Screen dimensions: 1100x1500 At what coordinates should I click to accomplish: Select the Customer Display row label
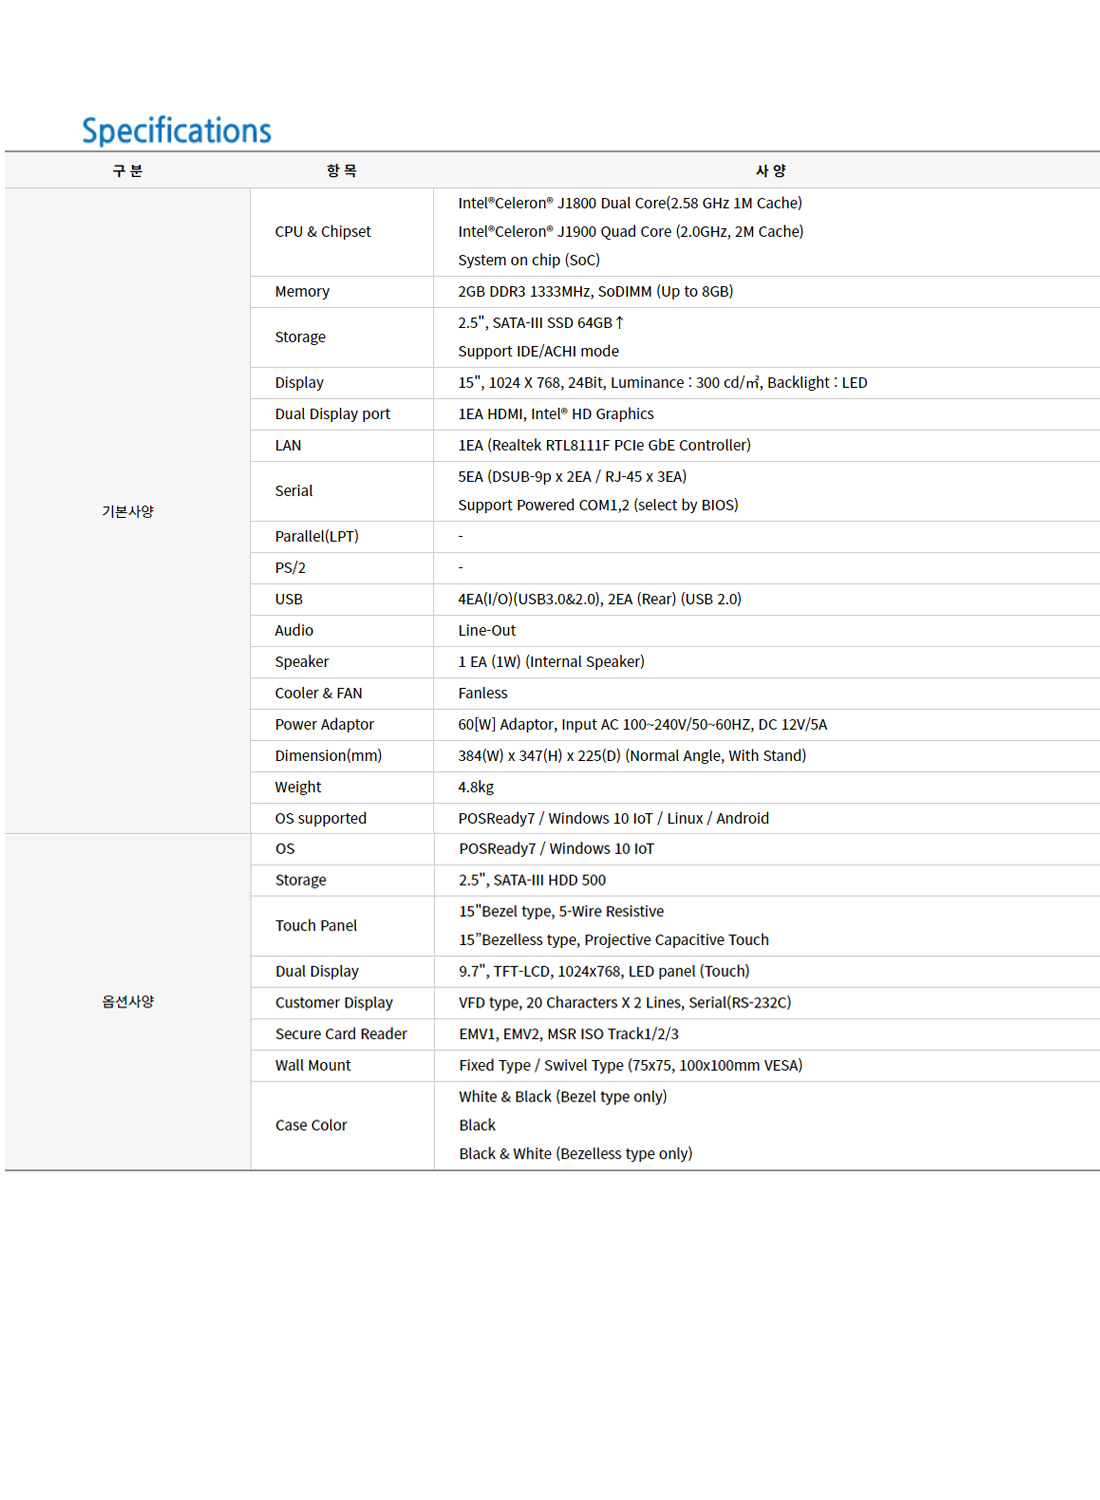(334, 1003)
